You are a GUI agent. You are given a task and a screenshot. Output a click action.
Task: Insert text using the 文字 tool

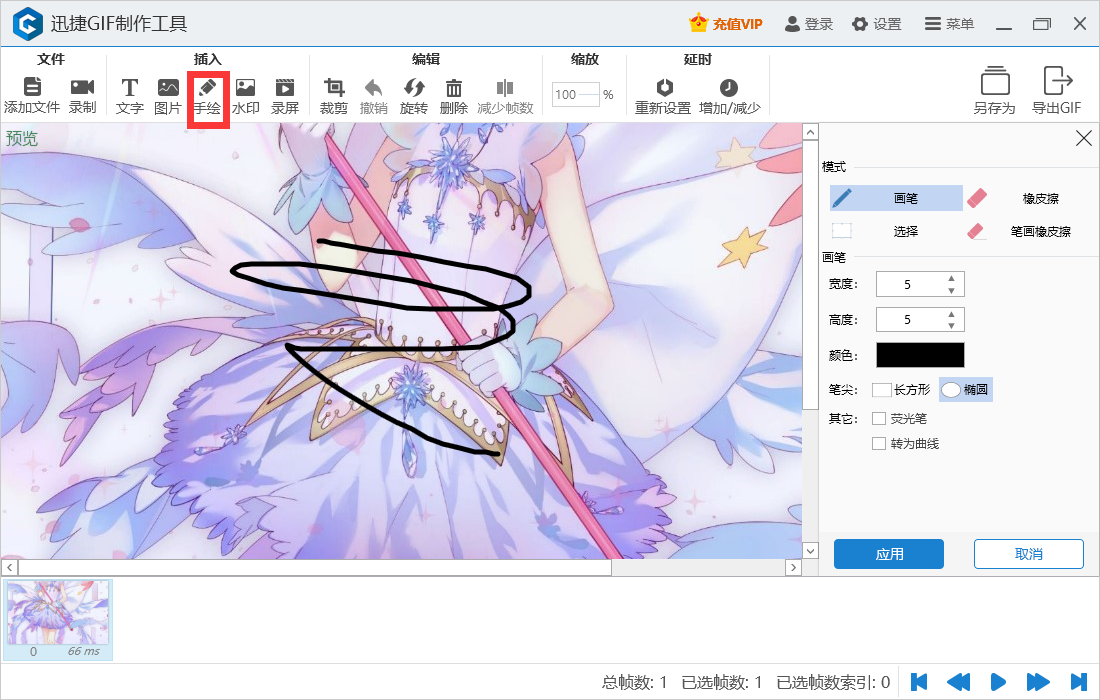tap(130, 96)
